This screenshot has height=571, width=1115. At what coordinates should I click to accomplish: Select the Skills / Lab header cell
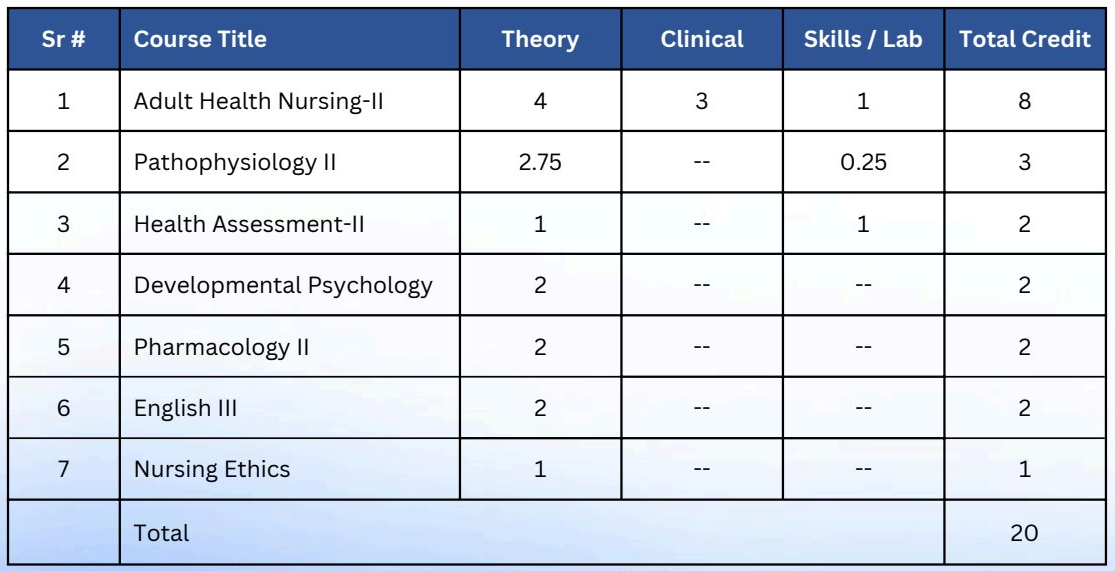point(863,39)
